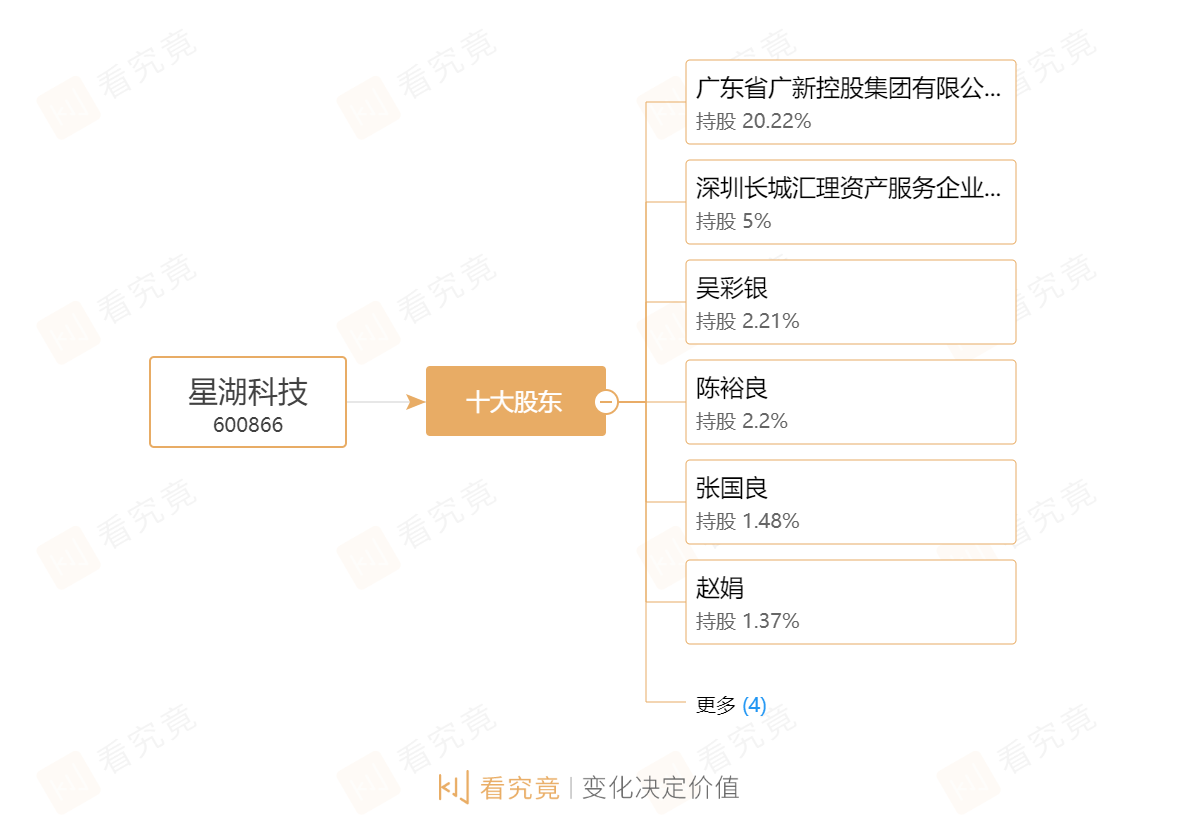Select shareholder 陈裕良
The height and width of the screenshot is (830, 1178).
(x=732, y=388)
